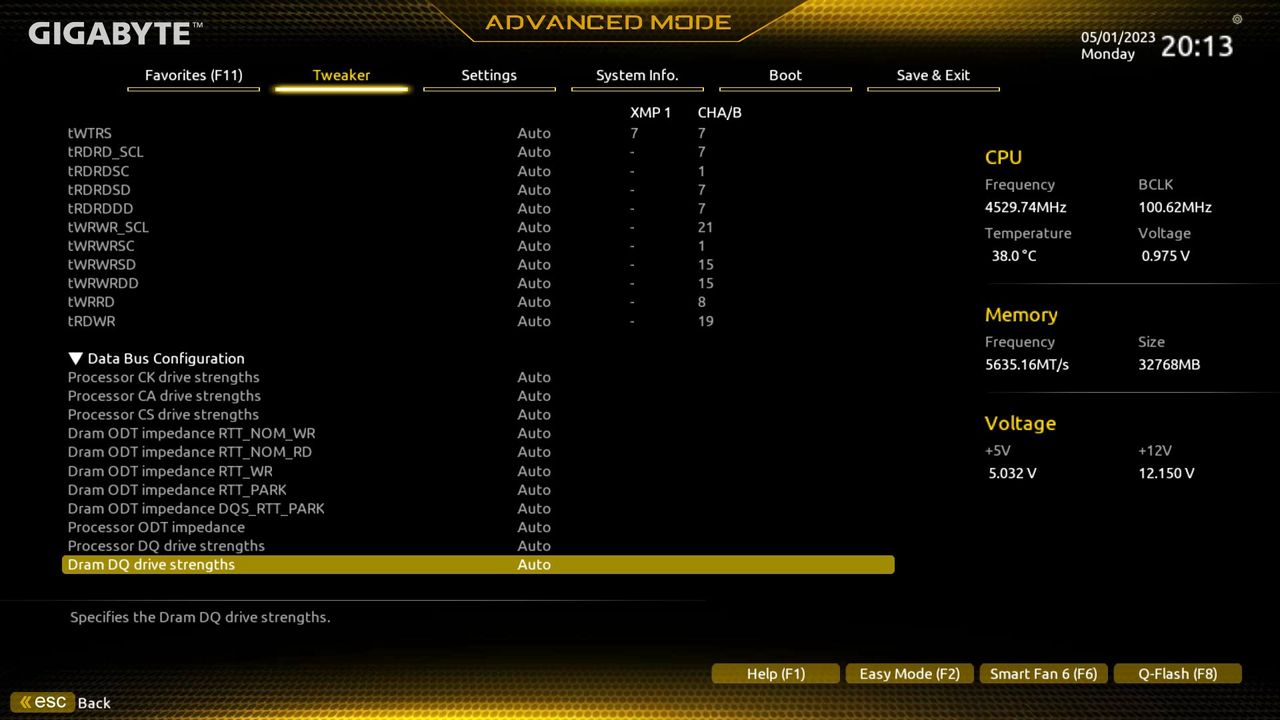Go to the Boot tab
Image resolution: width=1280 pixels, height=720 pixels.
pyautogui.click(x=785, y=76)
